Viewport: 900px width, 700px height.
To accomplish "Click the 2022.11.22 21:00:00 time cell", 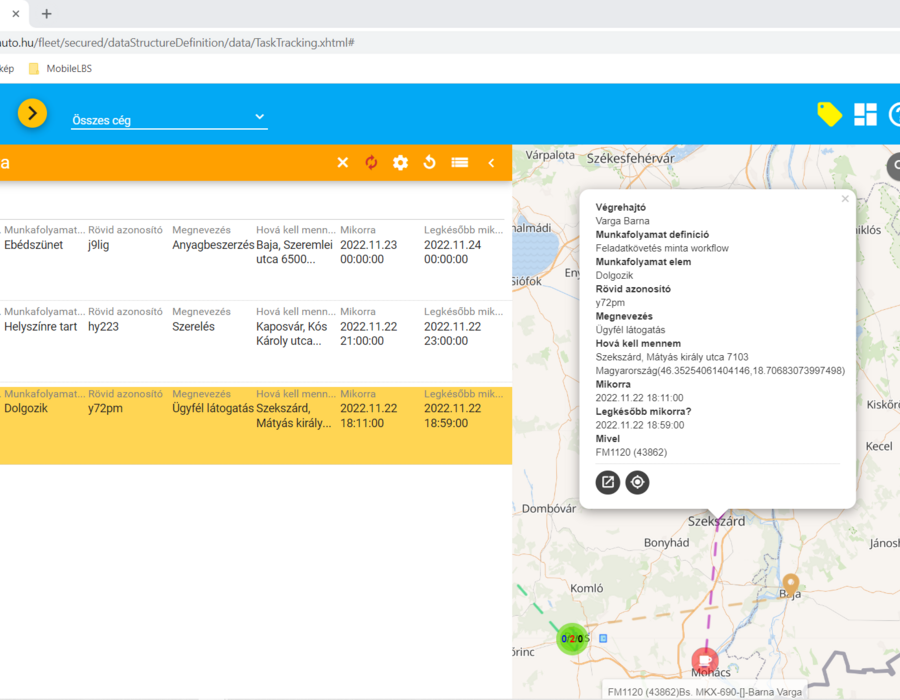I will click(x=368, y=334).
